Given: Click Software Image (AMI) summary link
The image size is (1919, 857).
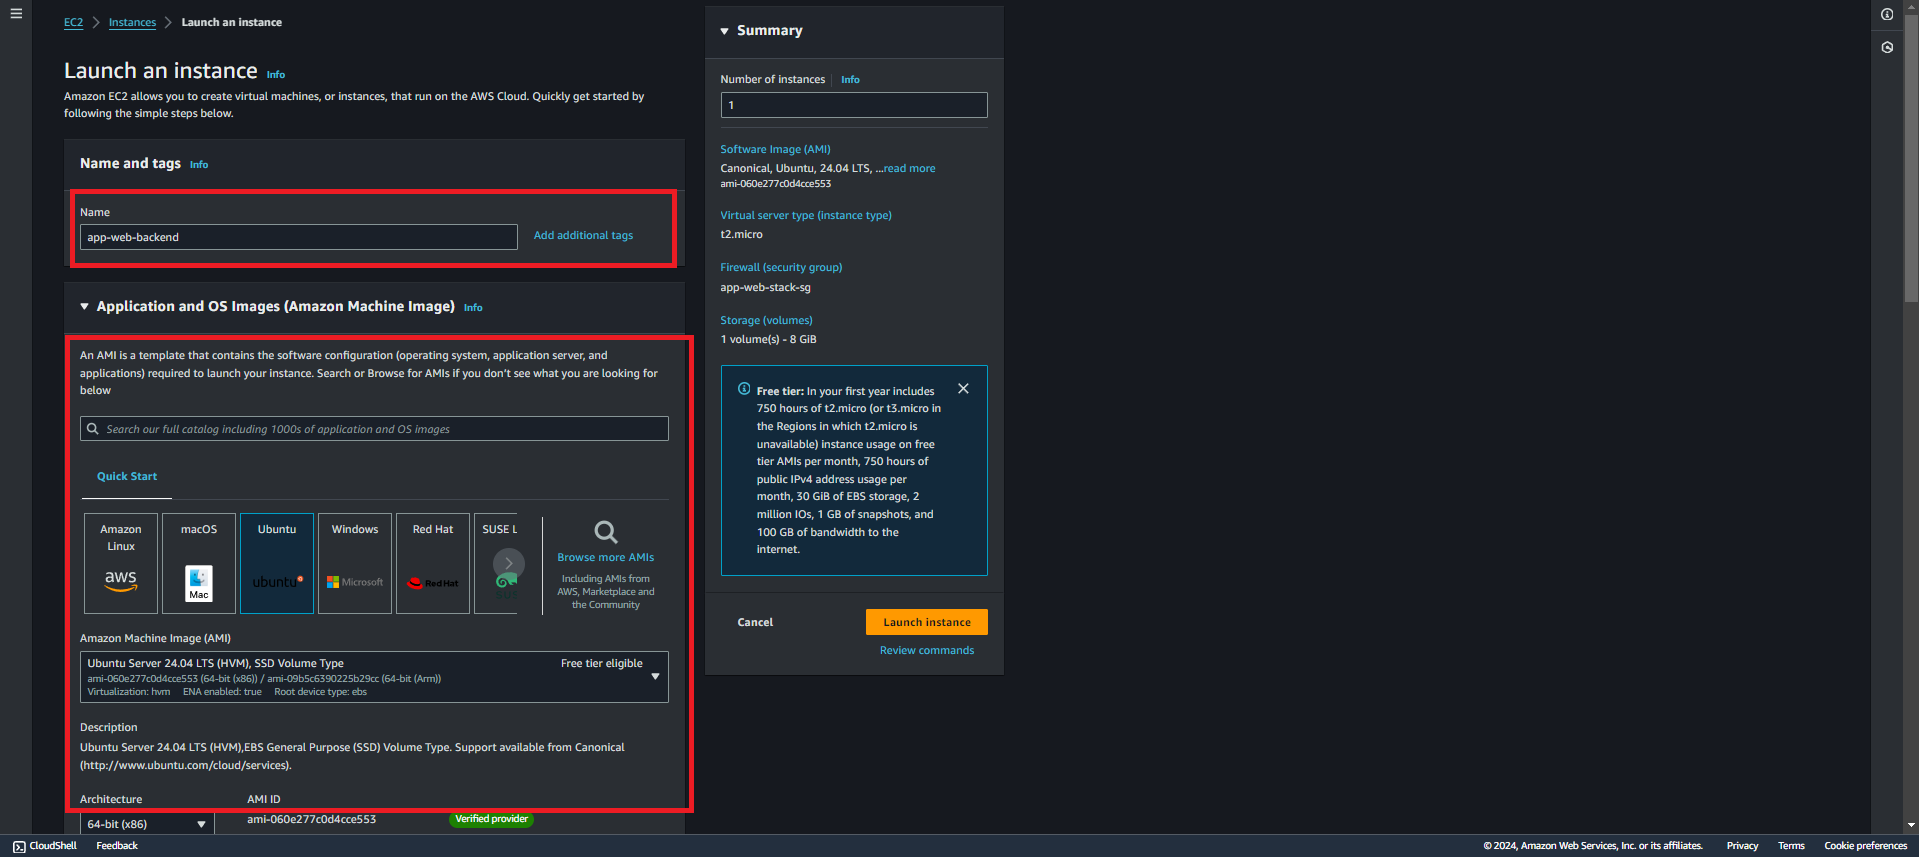Looking at the screenshot, I should (x=776, y=150).
